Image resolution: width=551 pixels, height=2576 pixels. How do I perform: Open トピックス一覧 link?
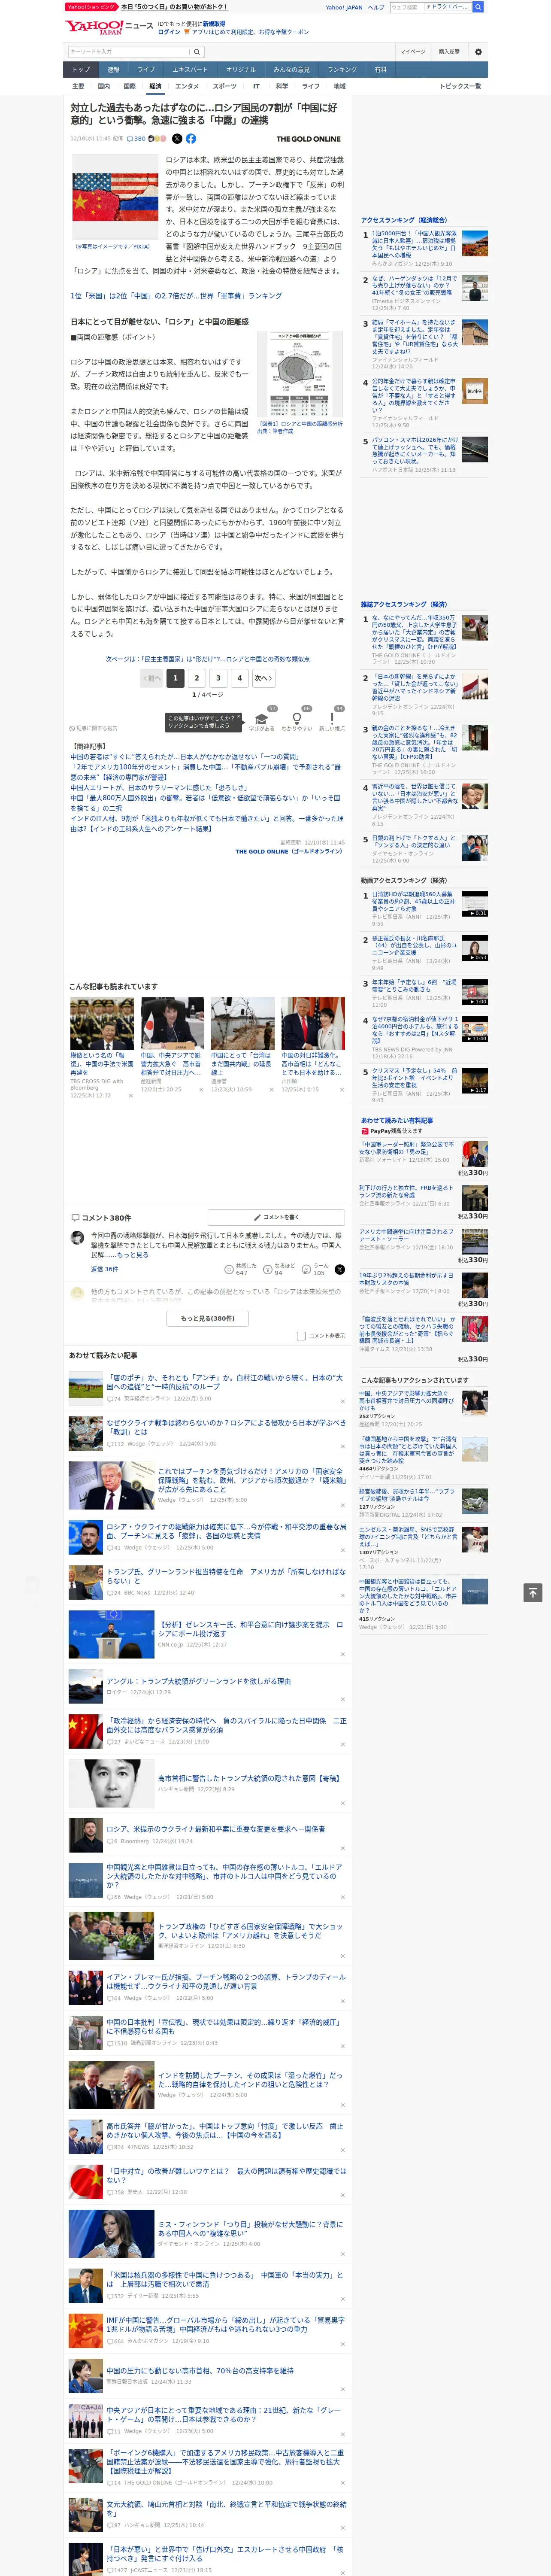point(460,86)
